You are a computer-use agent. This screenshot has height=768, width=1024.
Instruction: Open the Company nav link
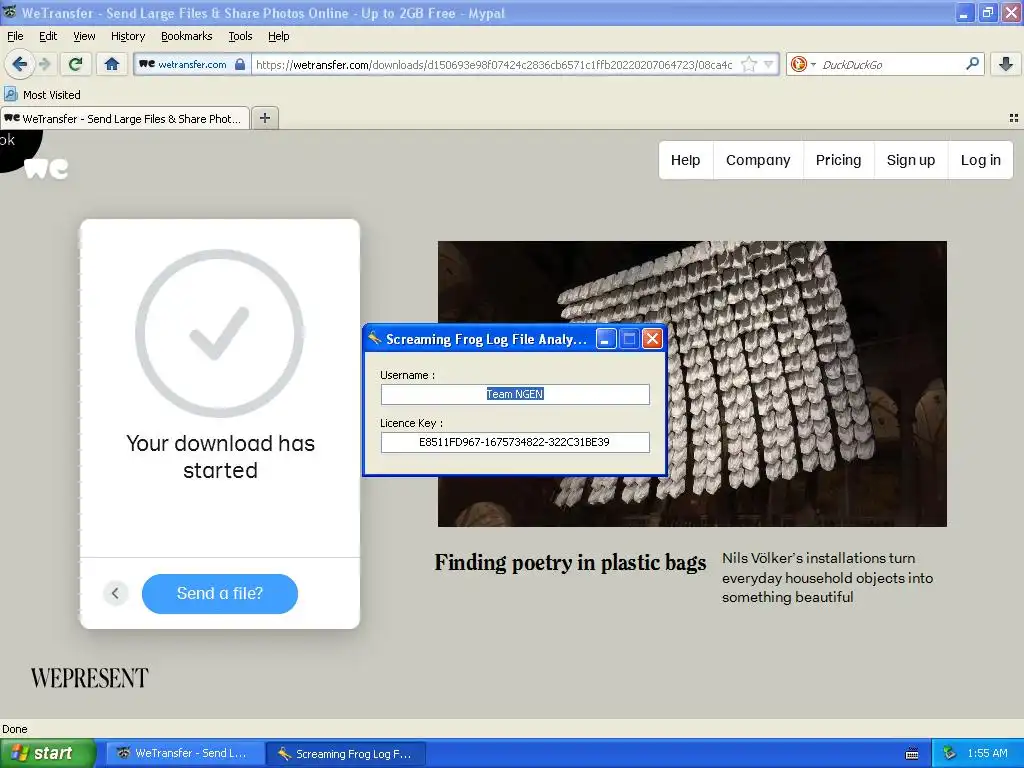pyautogui.click(x=758, y=160)
